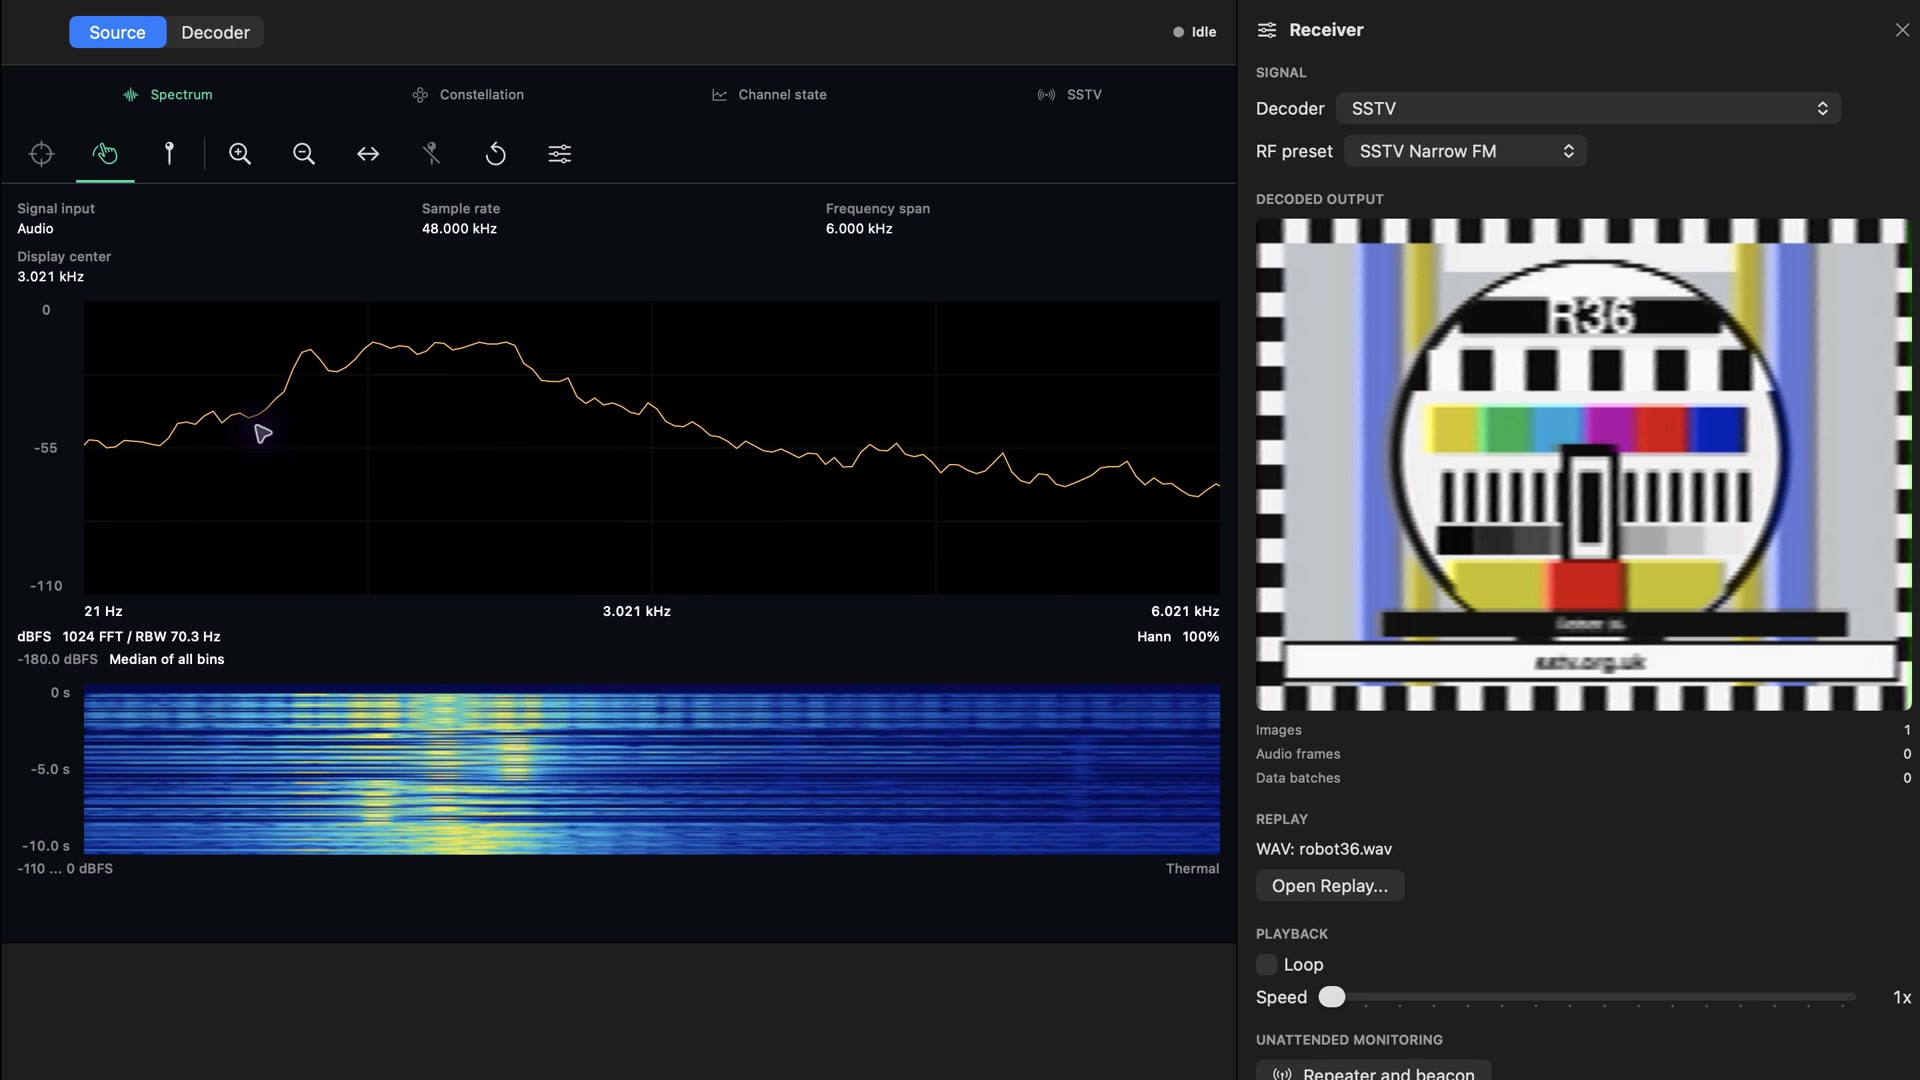Viewport: 1920px width, 1080px height.
Task: Click the 1024 FFT / RBW text
Action: (x=141, y=637)
